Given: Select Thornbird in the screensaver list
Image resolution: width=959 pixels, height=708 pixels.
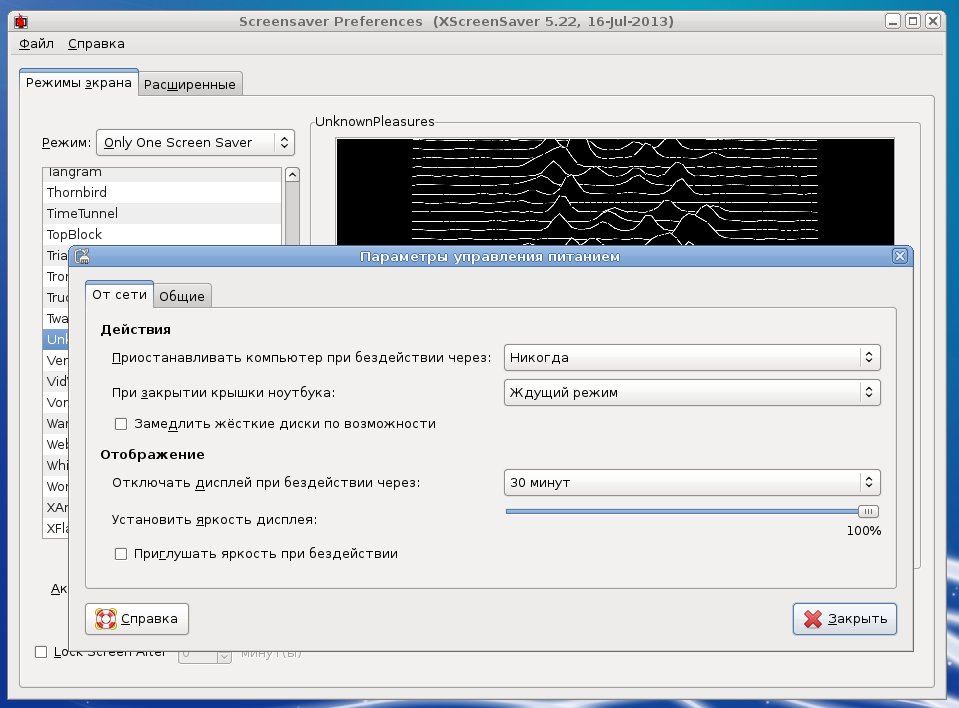Looking at the screenshot, I should pyautogui.click(x=162, y=193).
